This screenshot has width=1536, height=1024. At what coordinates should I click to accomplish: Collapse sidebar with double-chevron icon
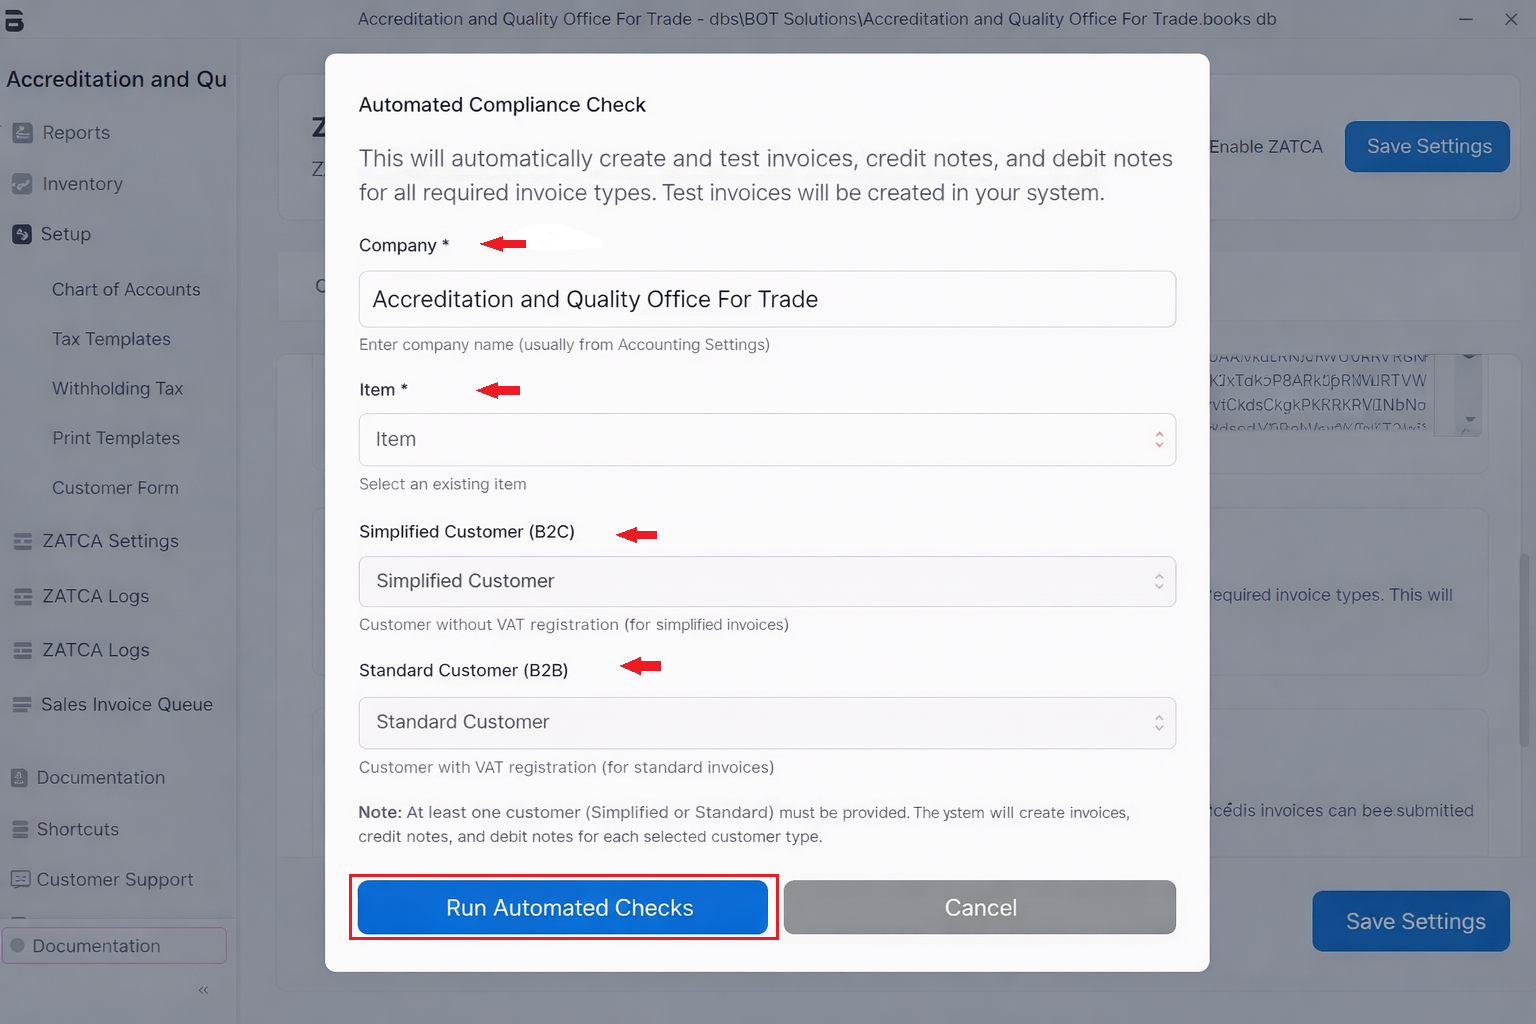point(203,990)
